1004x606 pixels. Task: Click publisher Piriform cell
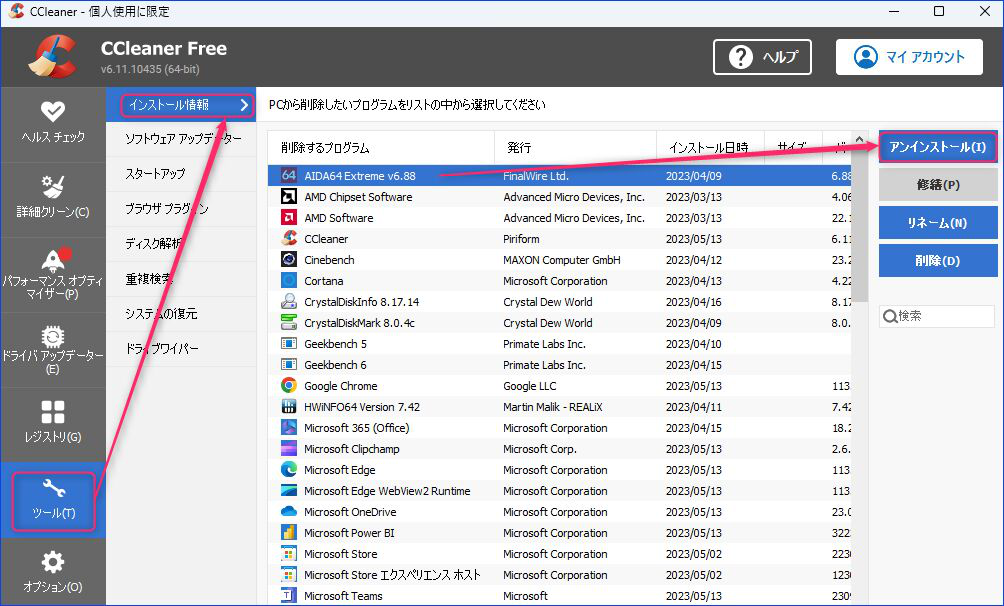point(521,238)
